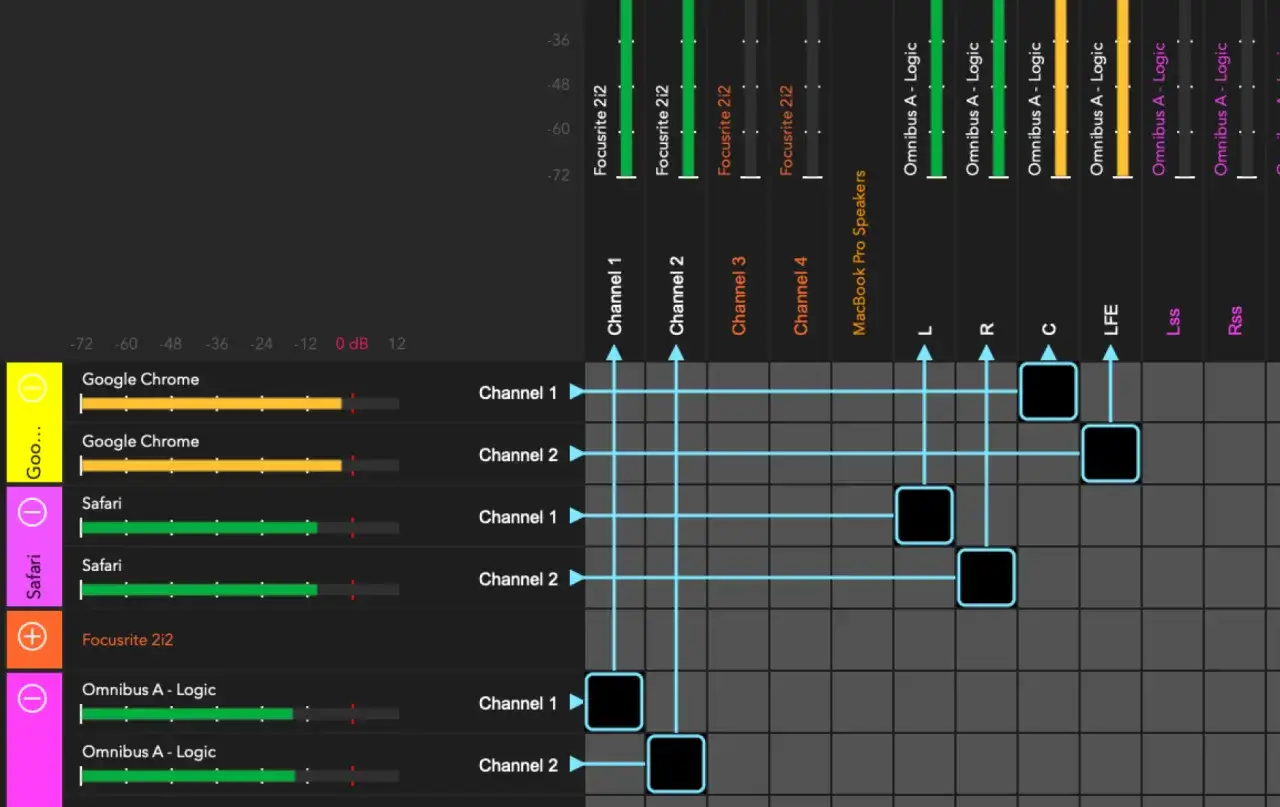Click the Omnibus Channel 2 input arrow
Screen dimensions: 1280x807
576,764
